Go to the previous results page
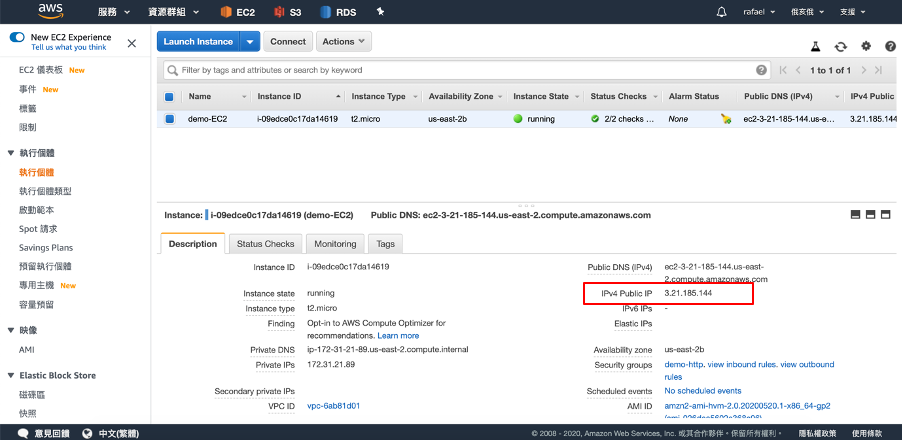 click(x=798, y=70)
